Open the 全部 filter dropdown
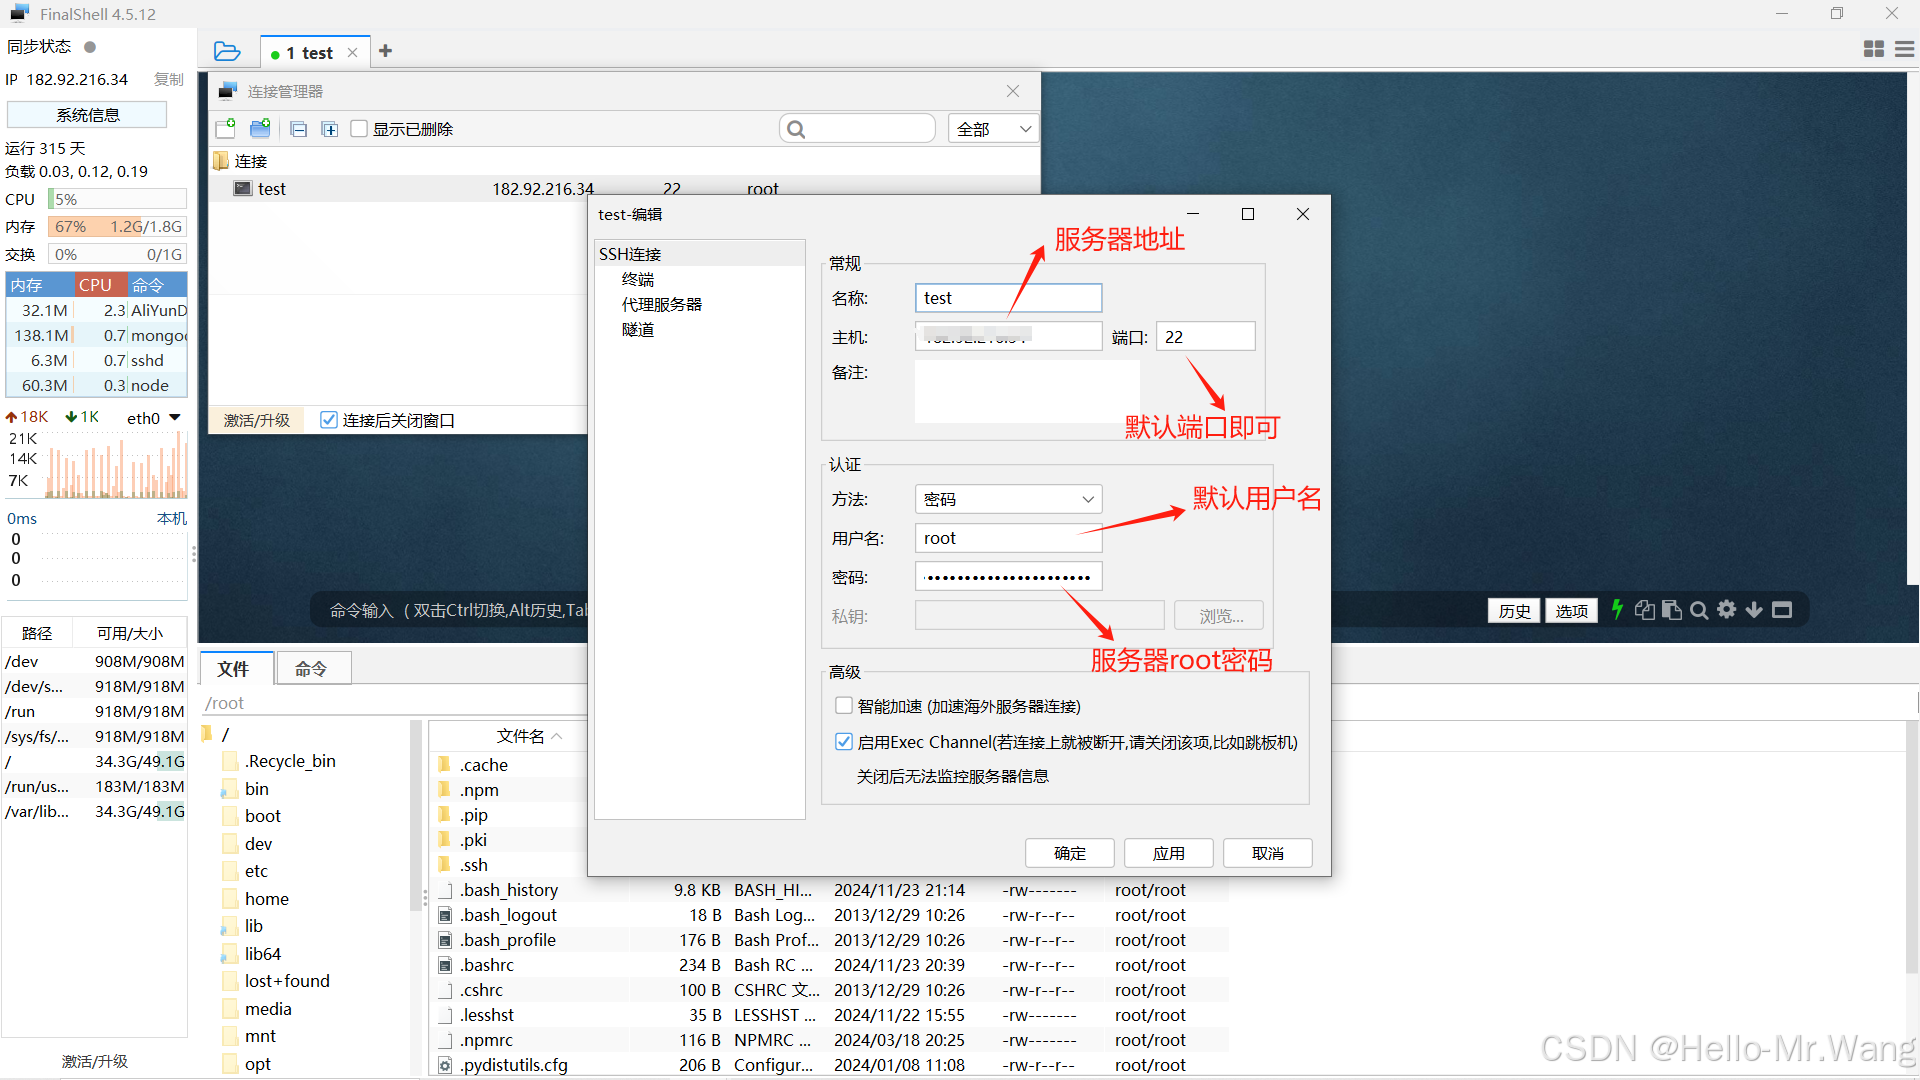Viewport: 1920px width, 1080px height. (x=993, y=129)
